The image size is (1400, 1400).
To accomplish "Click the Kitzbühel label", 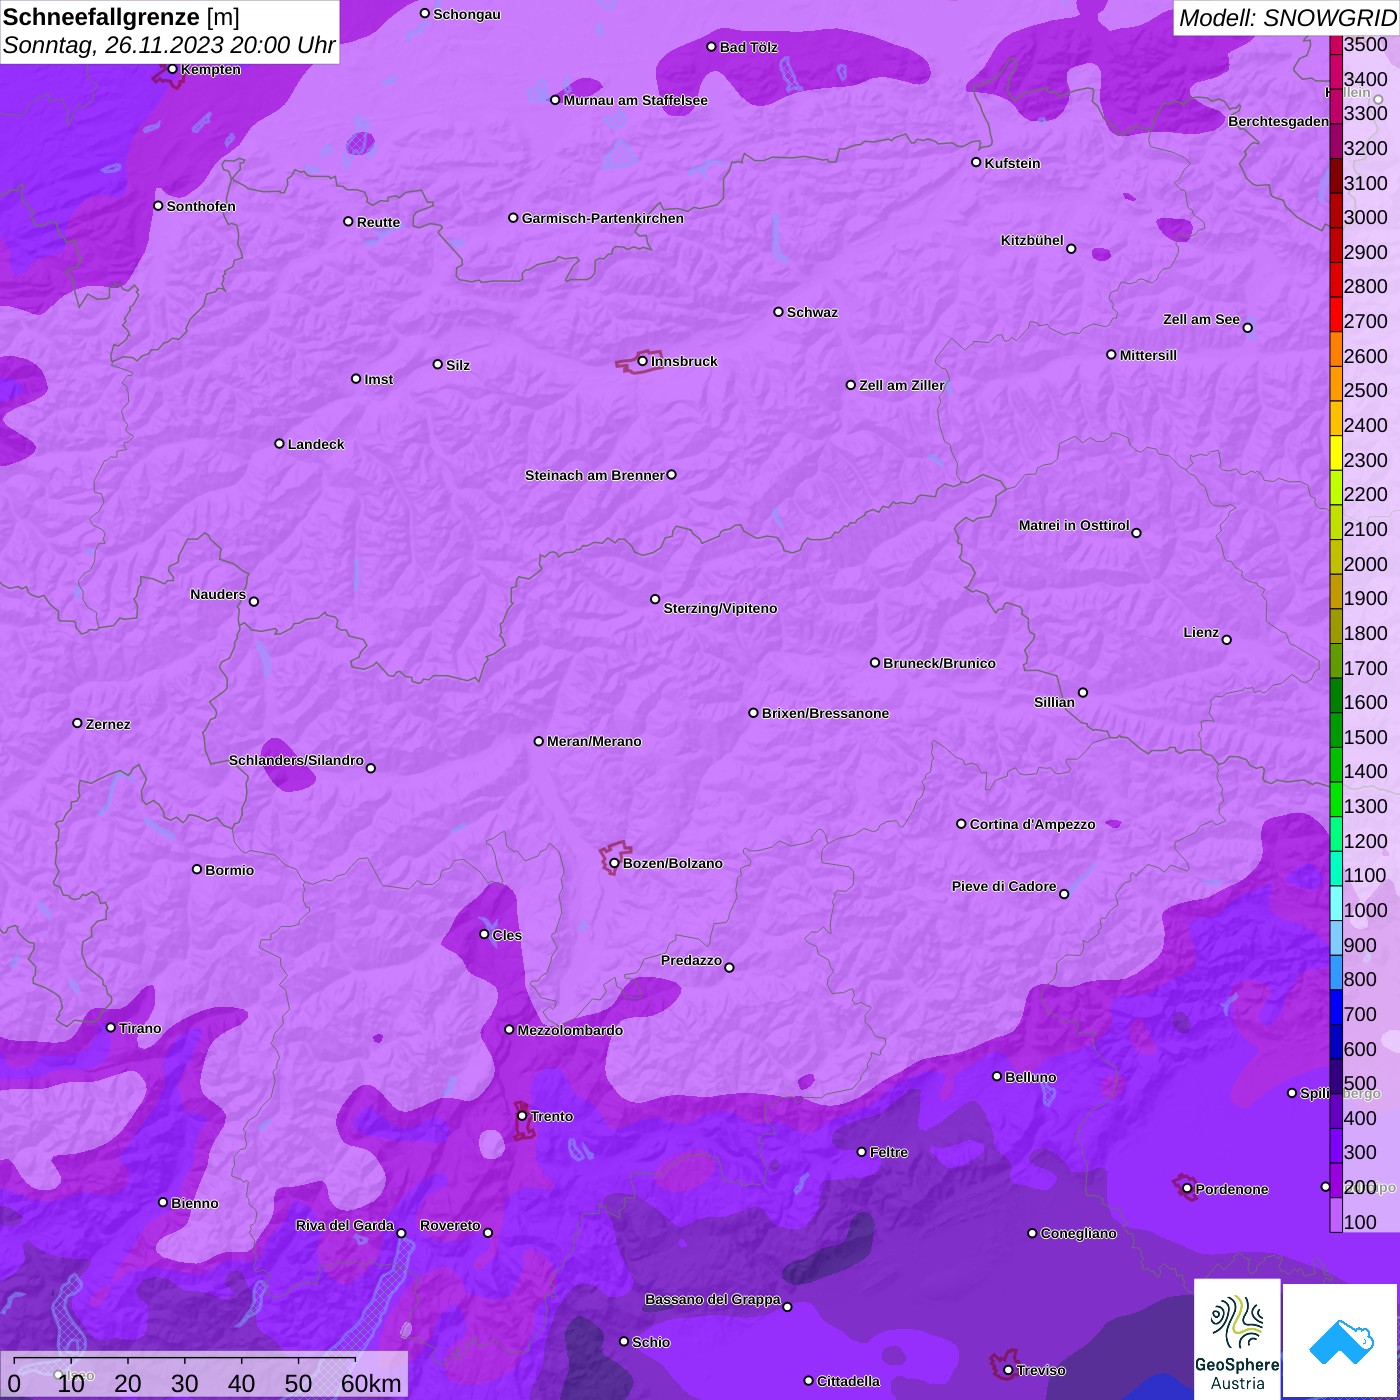I will 1032,240.
